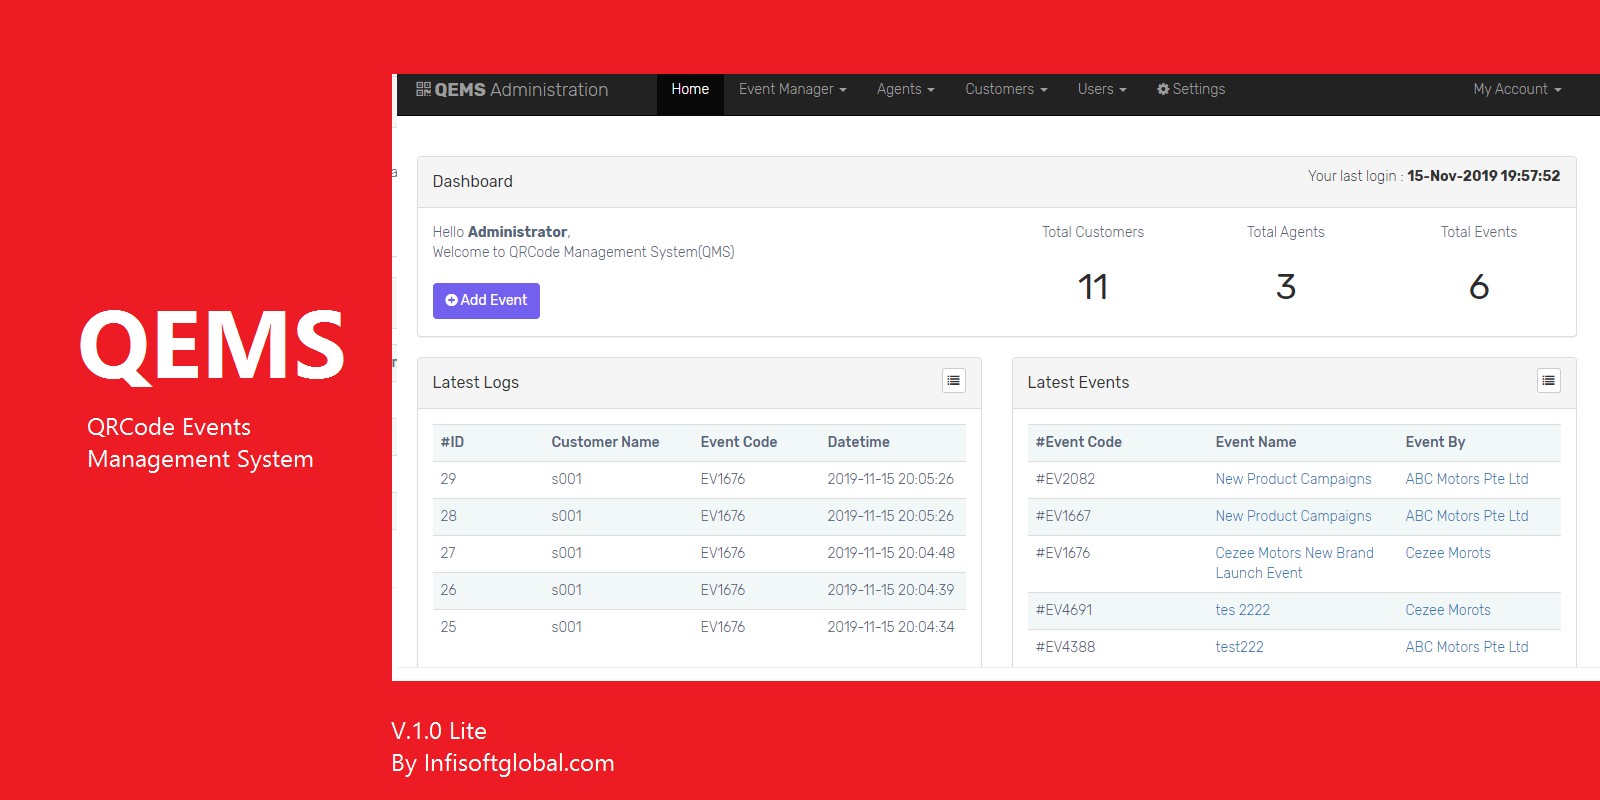Click Cezee Morots in the #EV4691 row
This screenshot has height=800, width=1600.
click(1447, 610)
